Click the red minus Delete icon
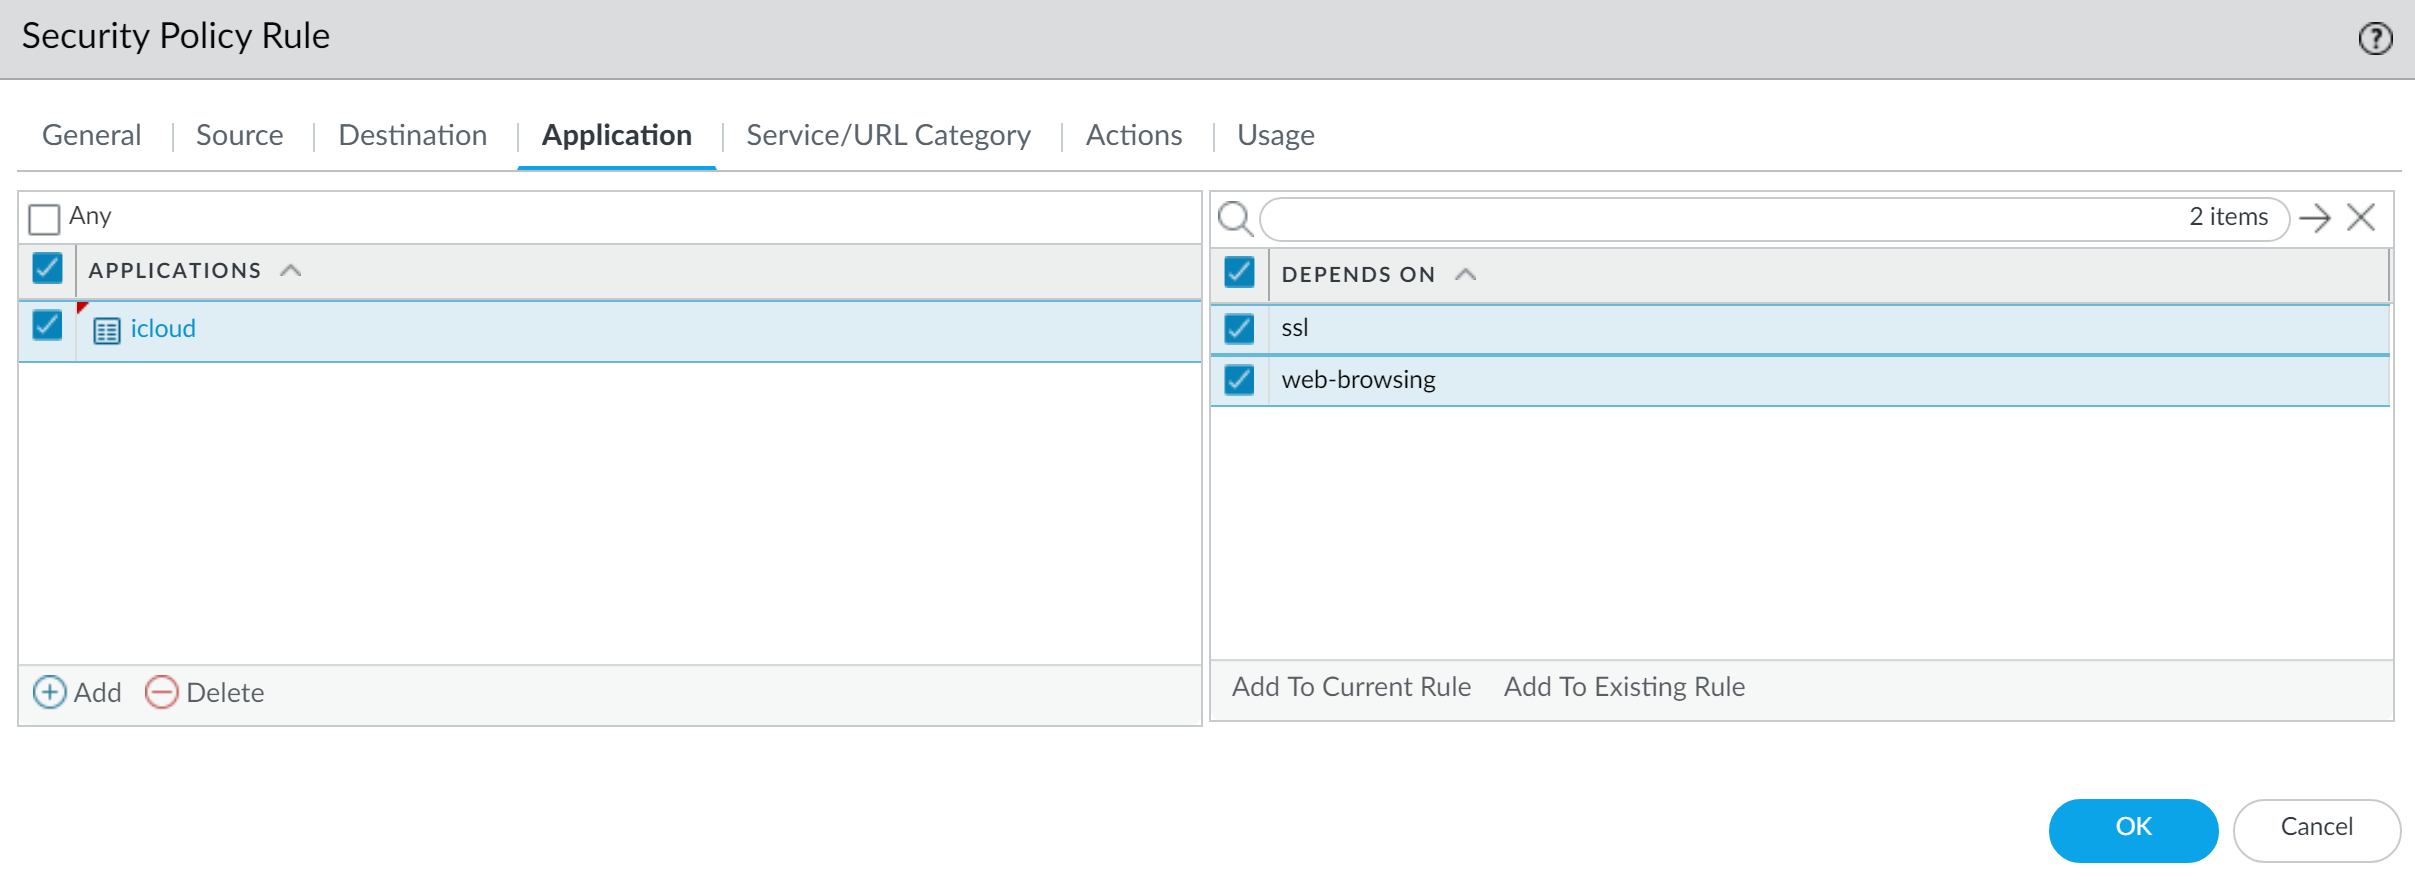This screenshot has width=2415, height=896. (x=161, y=692)
